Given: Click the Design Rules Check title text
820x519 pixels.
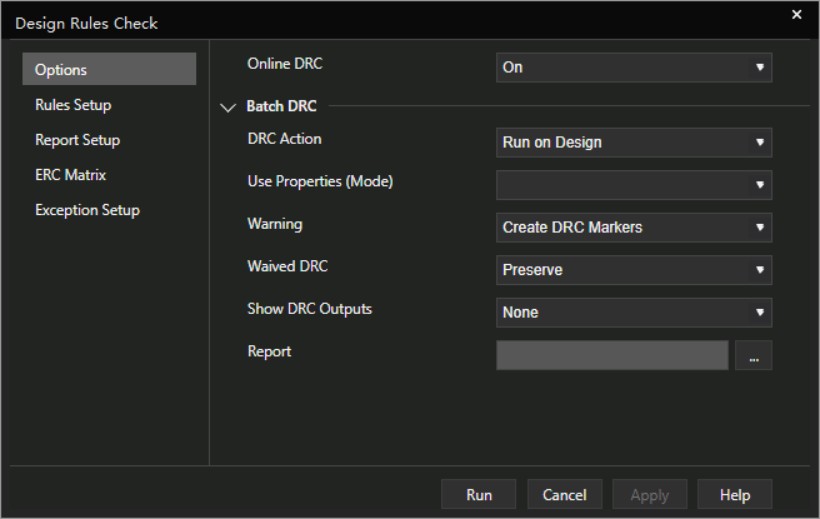Looking at the screenshot, I should 86,23.
